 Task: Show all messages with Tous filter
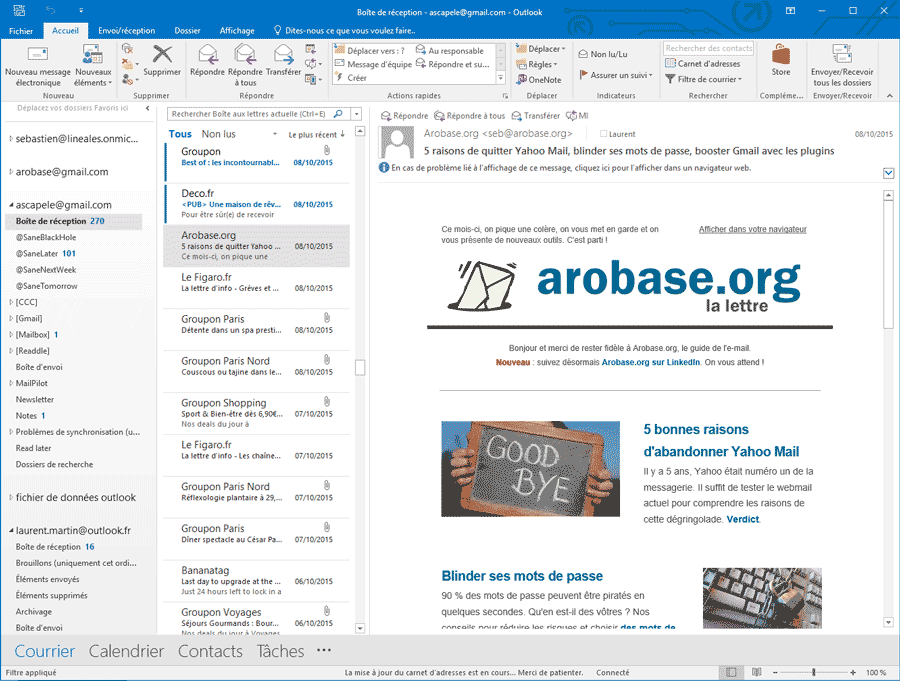(x=180, y=134)
